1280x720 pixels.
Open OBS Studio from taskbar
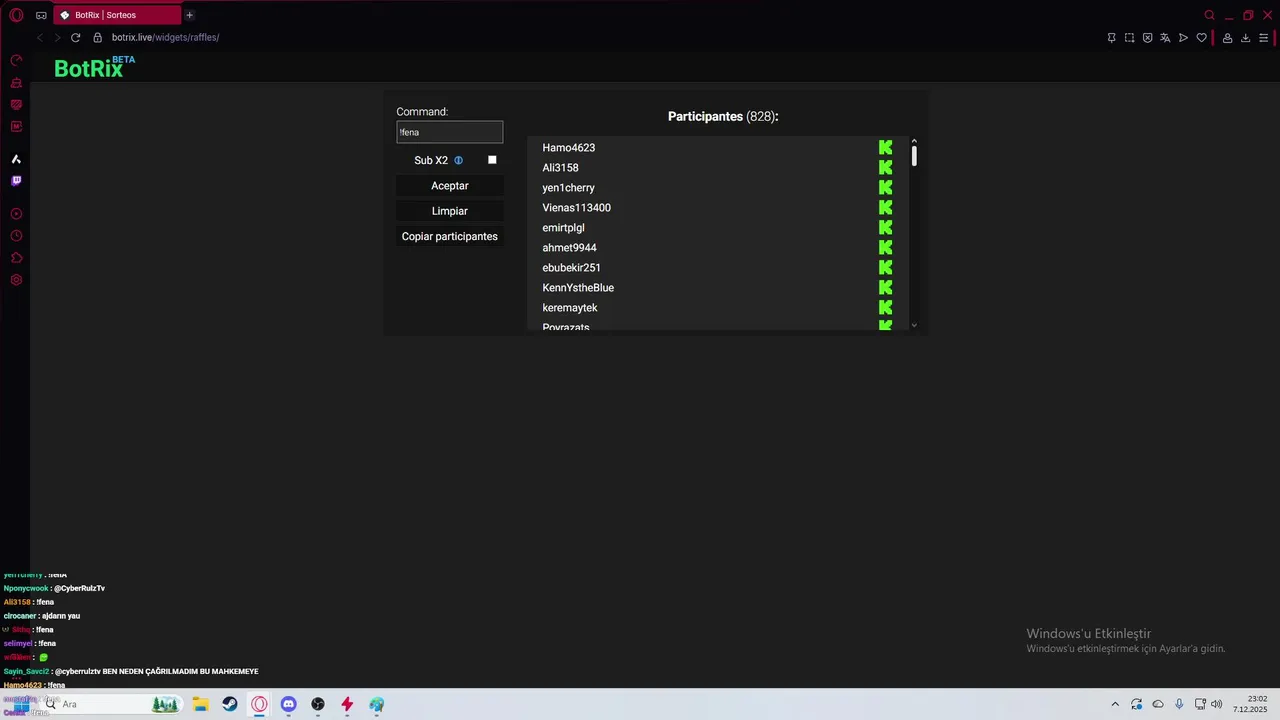318,704
